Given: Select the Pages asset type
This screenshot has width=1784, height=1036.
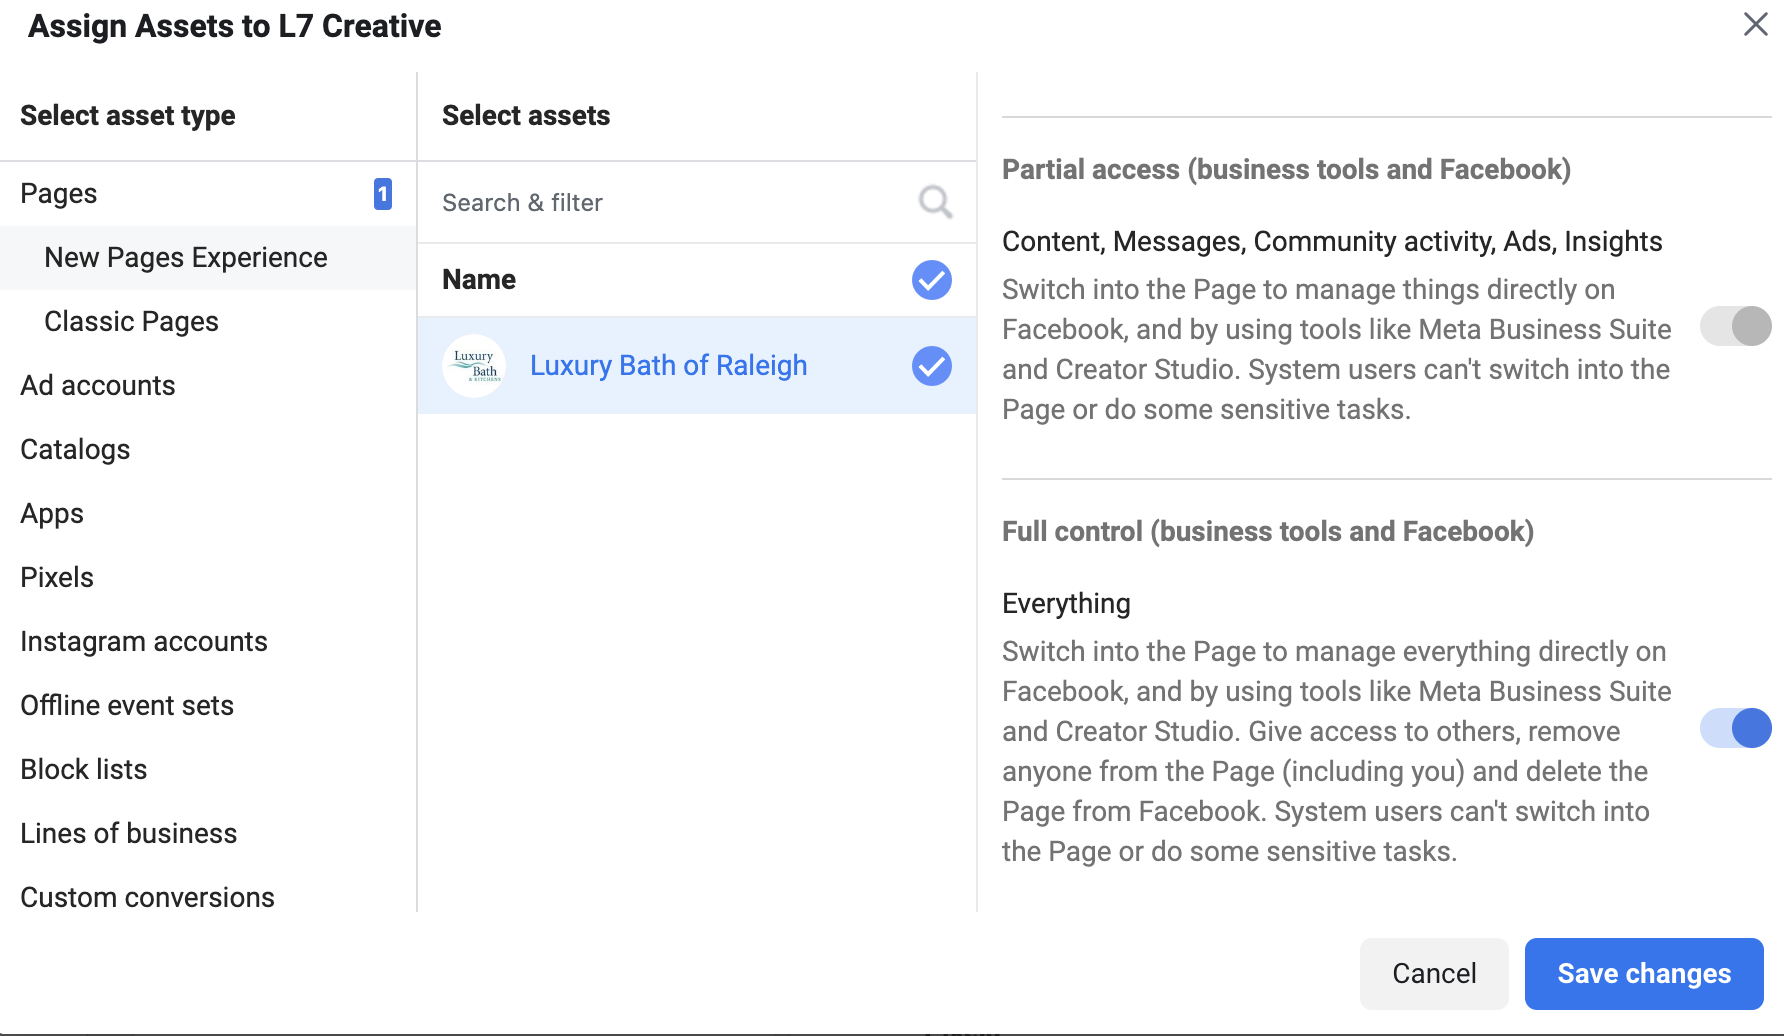Looking at the screenshot, I should tap(58, 193).
